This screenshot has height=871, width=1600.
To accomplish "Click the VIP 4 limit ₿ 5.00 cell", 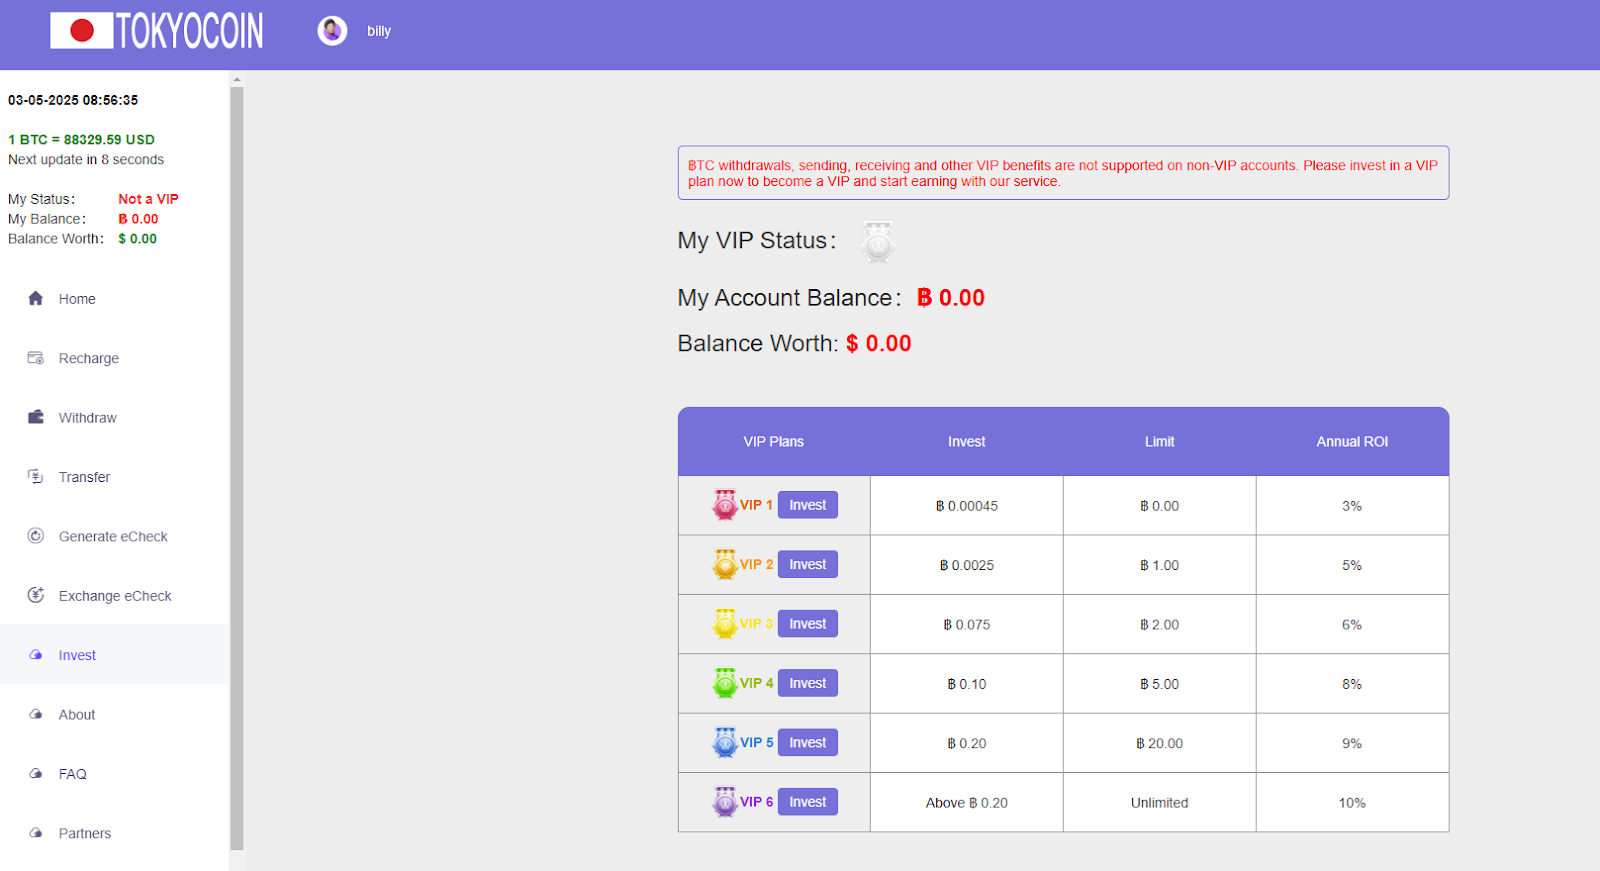I will (x=1160, y=684).
